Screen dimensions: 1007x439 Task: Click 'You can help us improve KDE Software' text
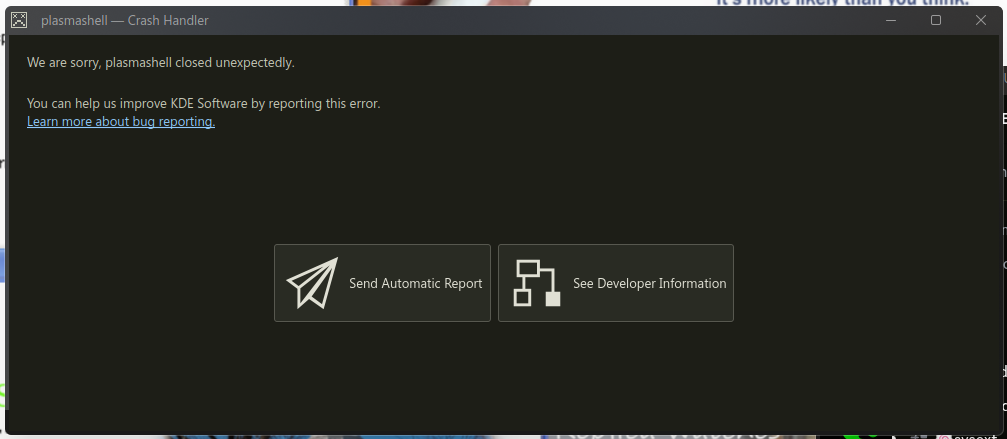(137, 103)
